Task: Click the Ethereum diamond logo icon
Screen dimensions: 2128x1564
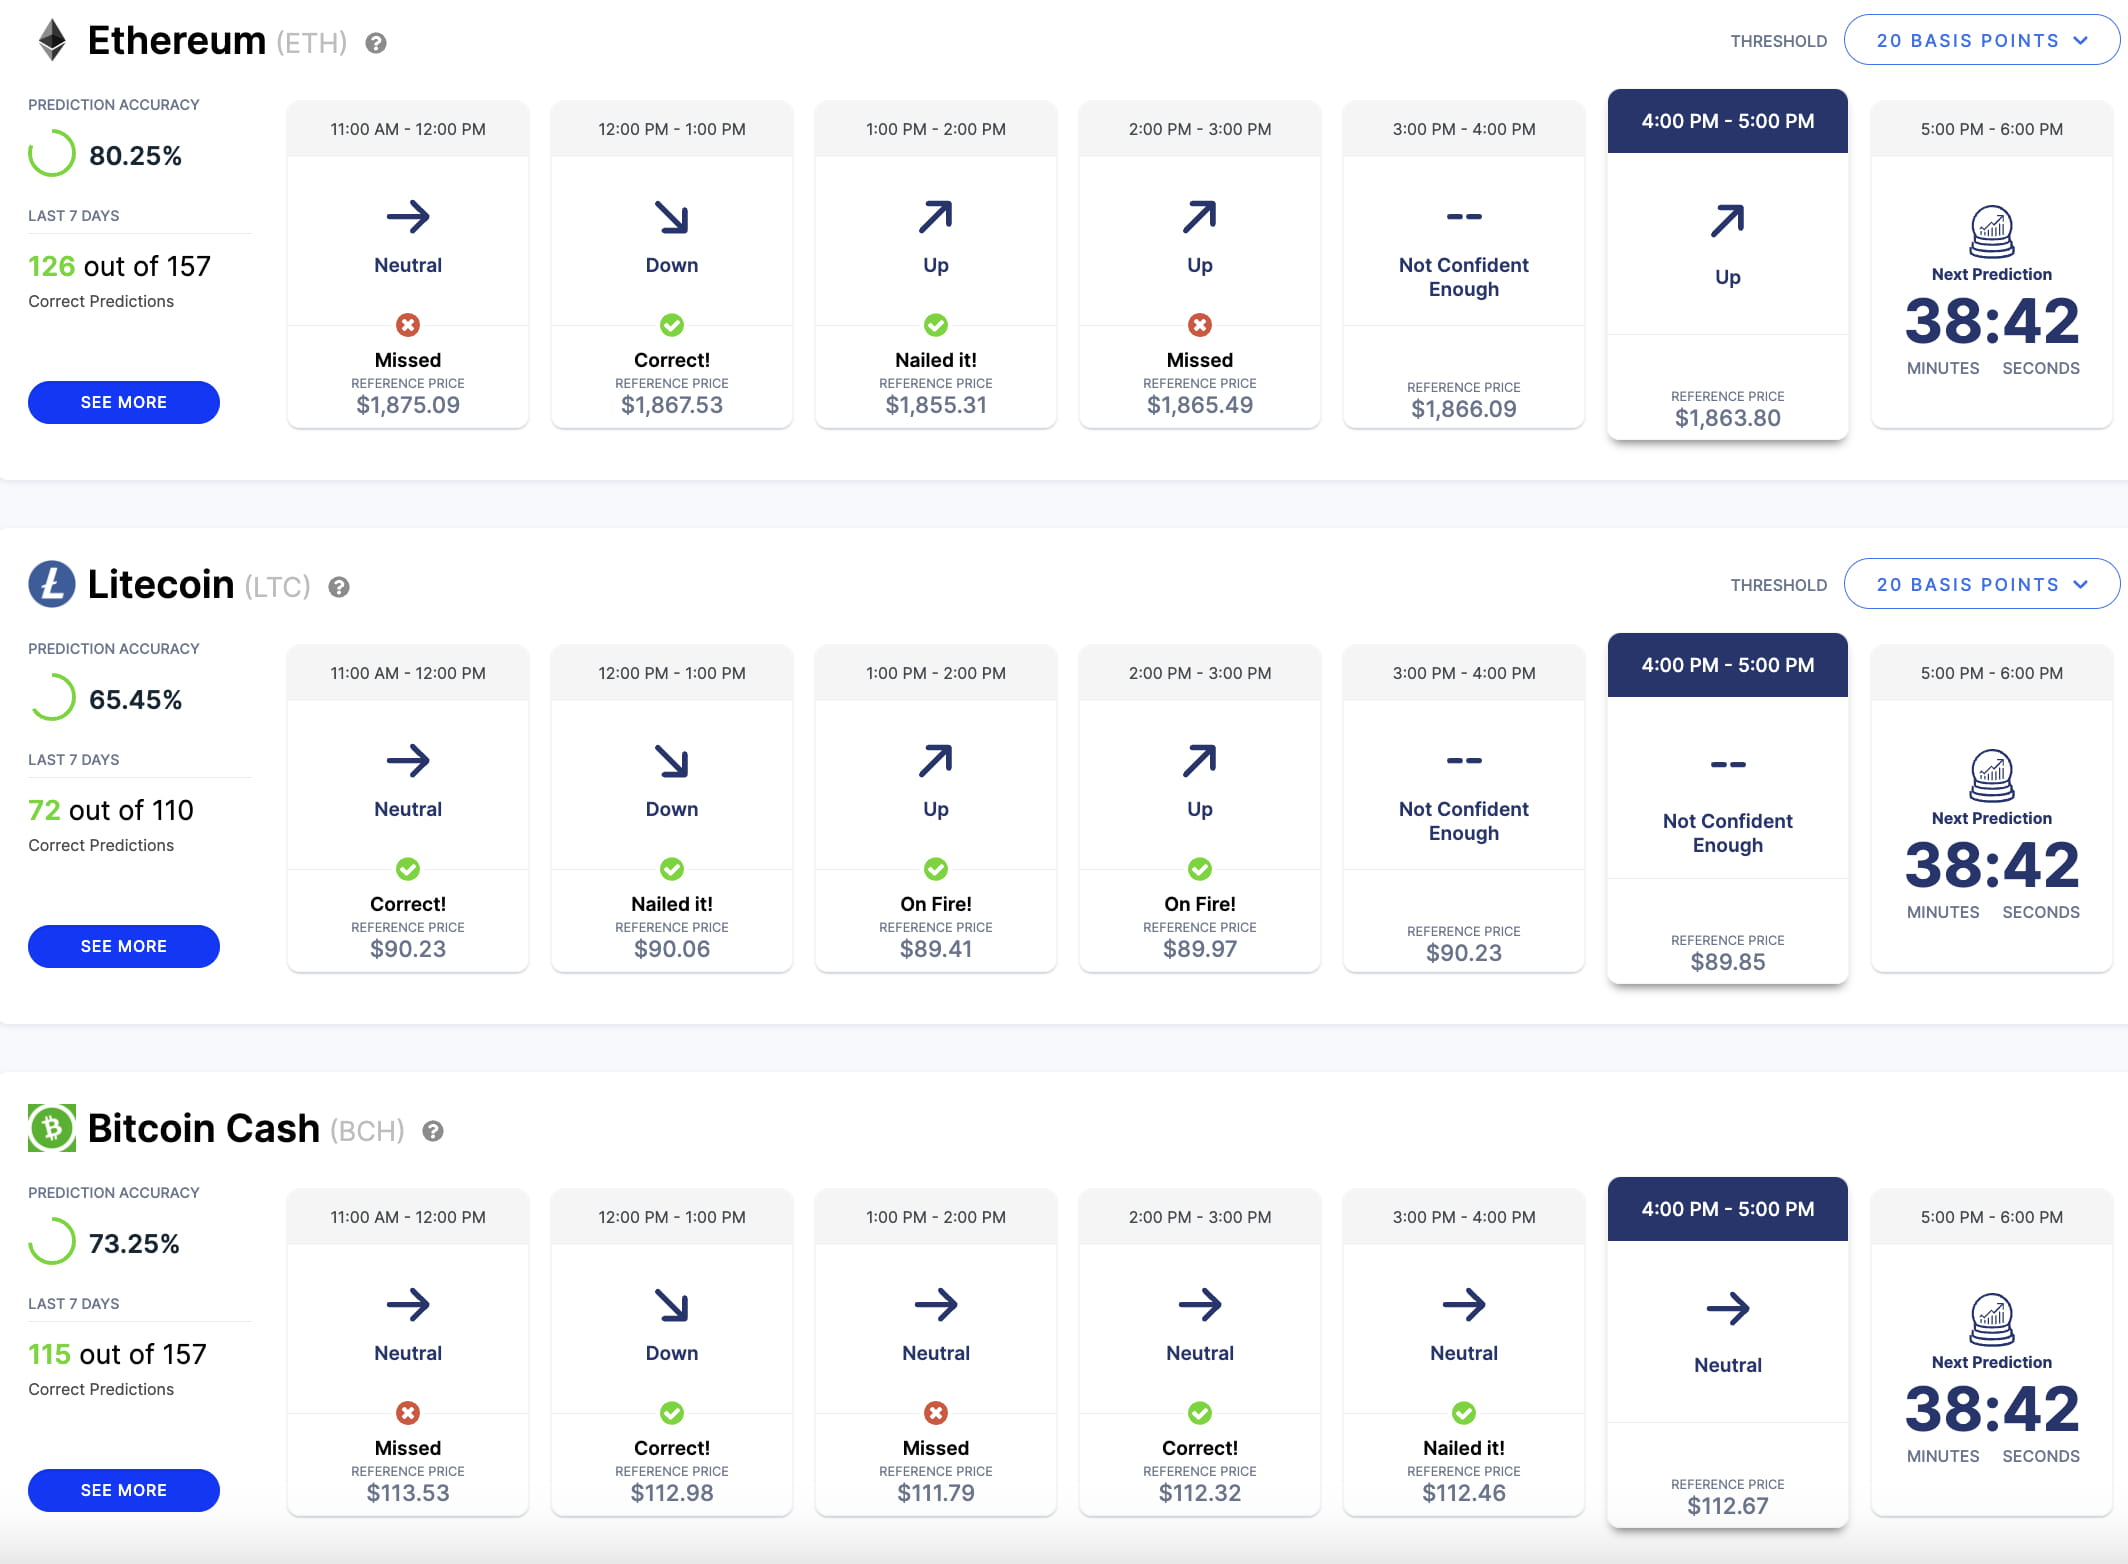Action: (x=52, y=41)
